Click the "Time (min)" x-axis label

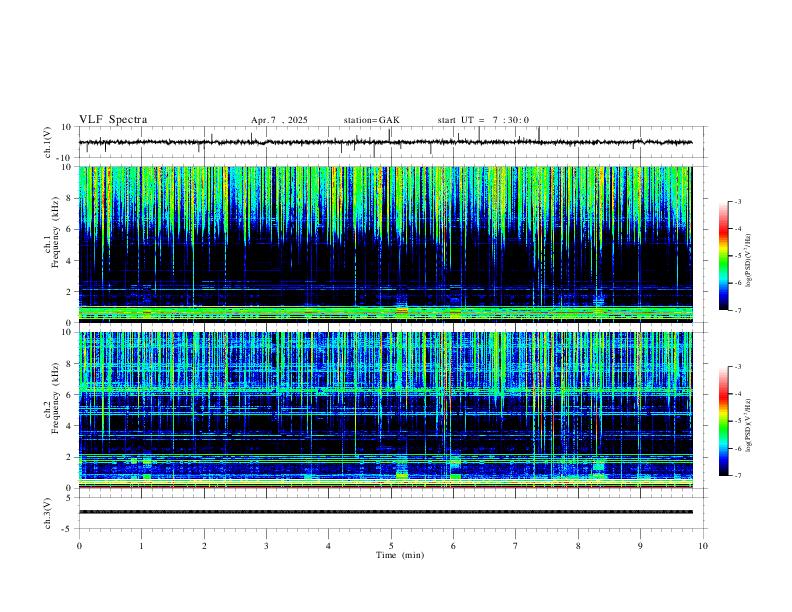pyautogui.click(x=400, y=555)
